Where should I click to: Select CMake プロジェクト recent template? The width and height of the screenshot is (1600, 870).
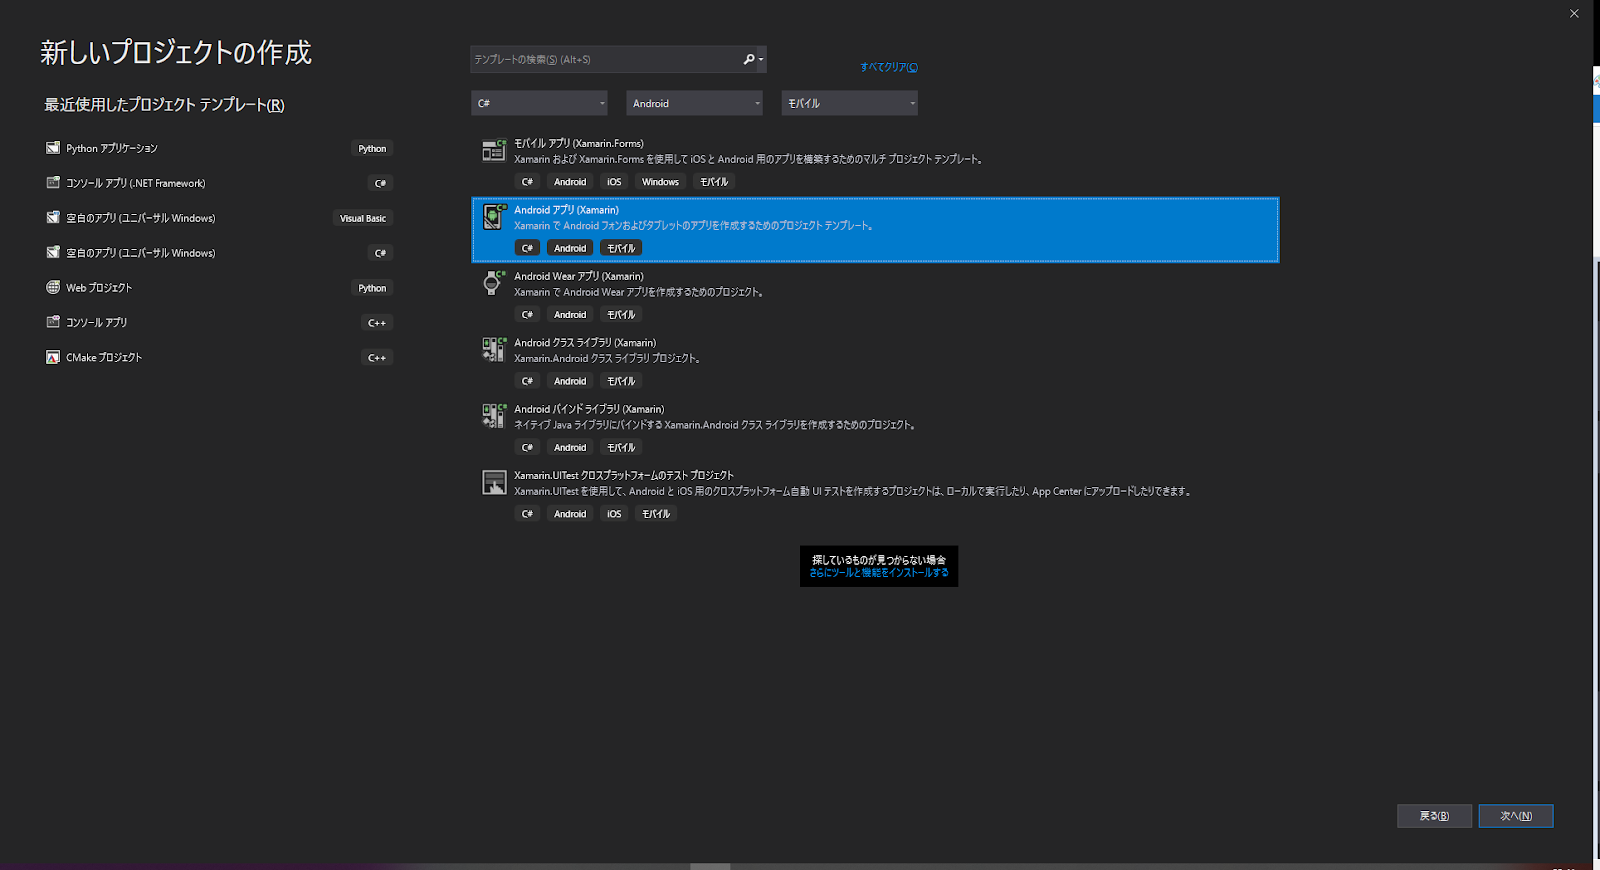(x=219, y=357)
